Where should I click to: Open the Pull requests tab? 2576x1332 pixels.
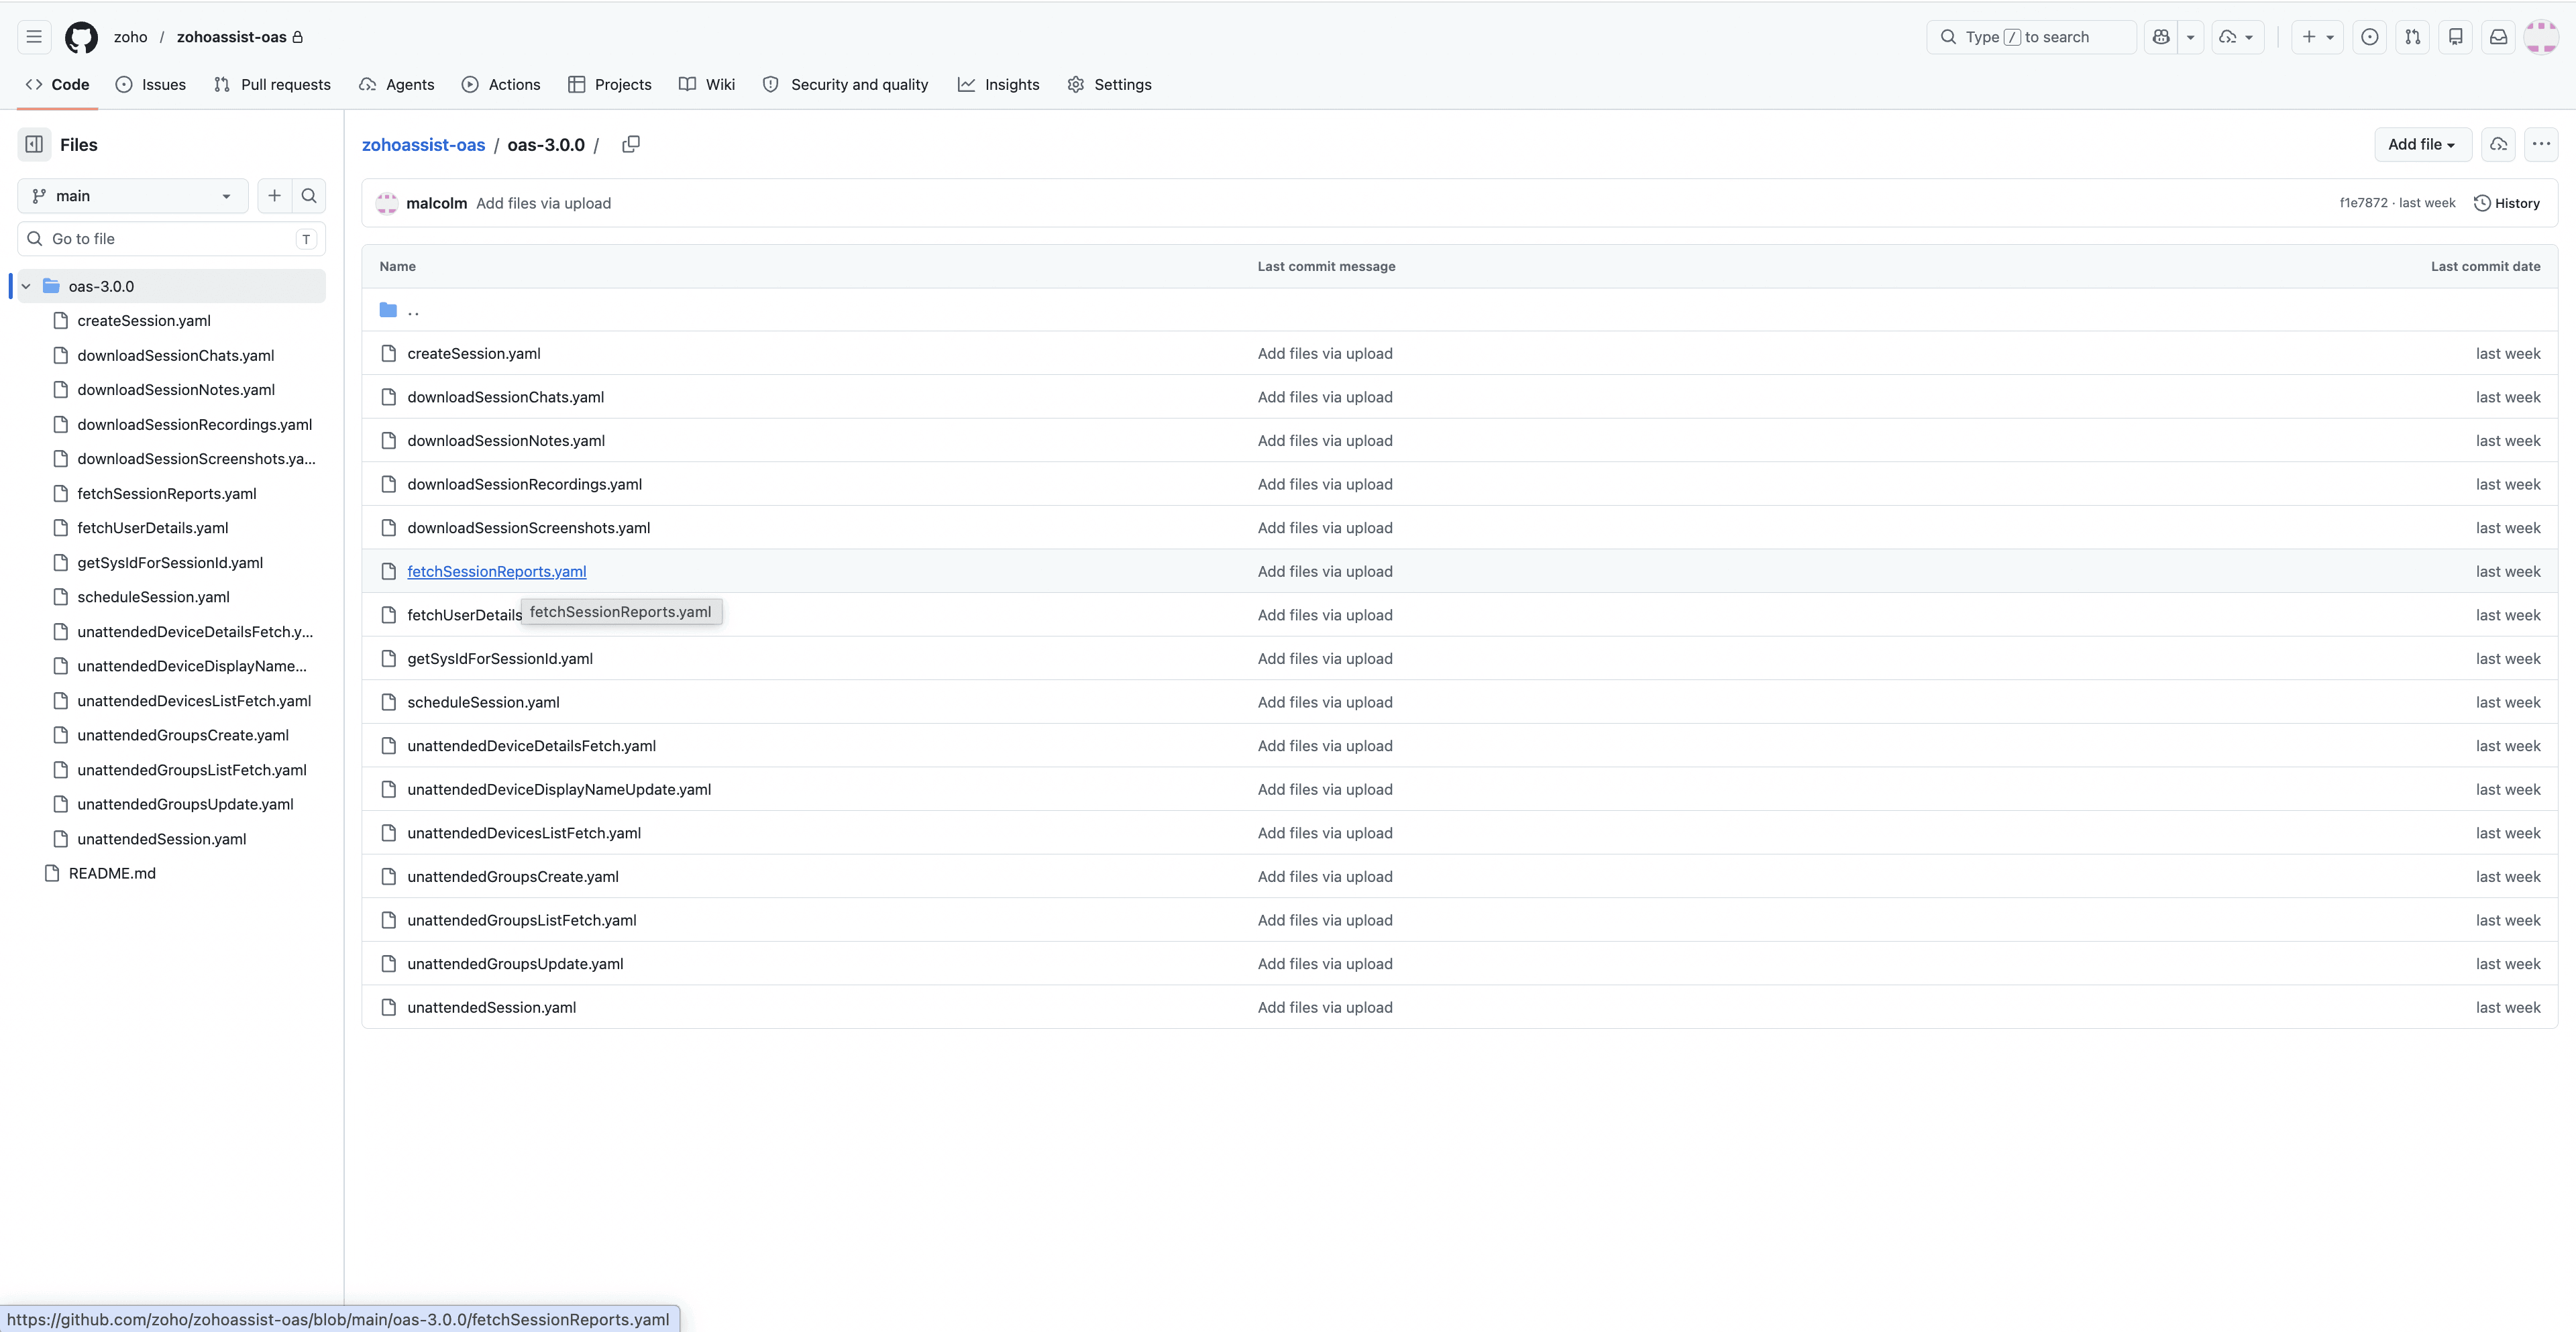click(272, 84)
